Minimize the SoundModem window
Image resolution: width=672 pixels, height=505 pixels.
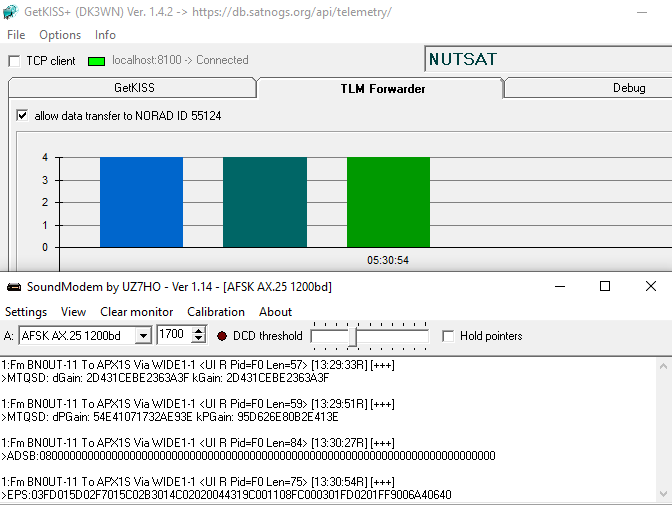click(560, 286)
